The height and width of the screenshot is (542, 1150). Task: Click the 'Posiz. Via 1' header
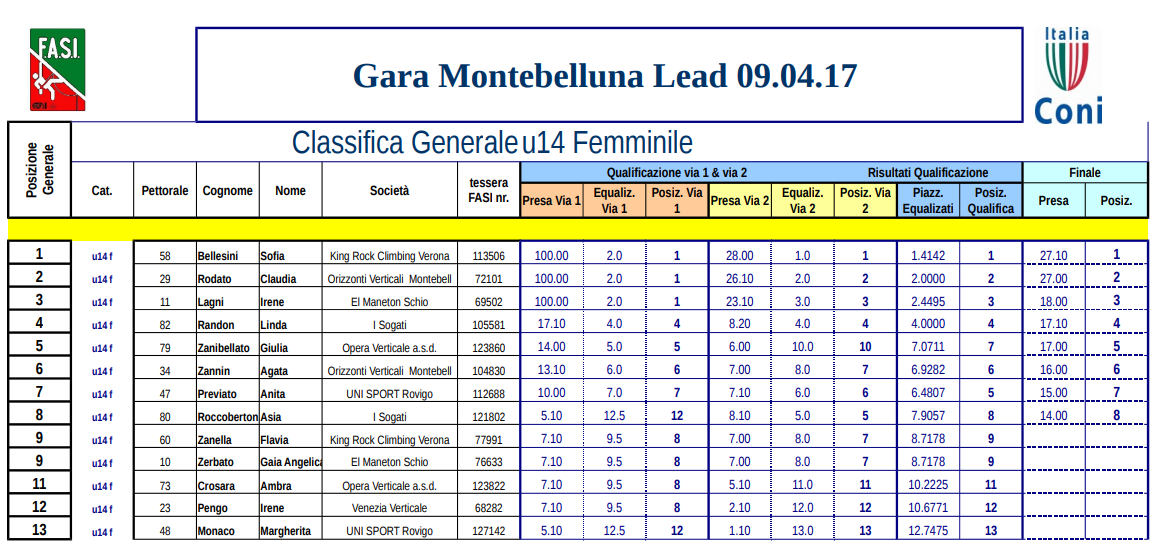(x=677, y=200)
